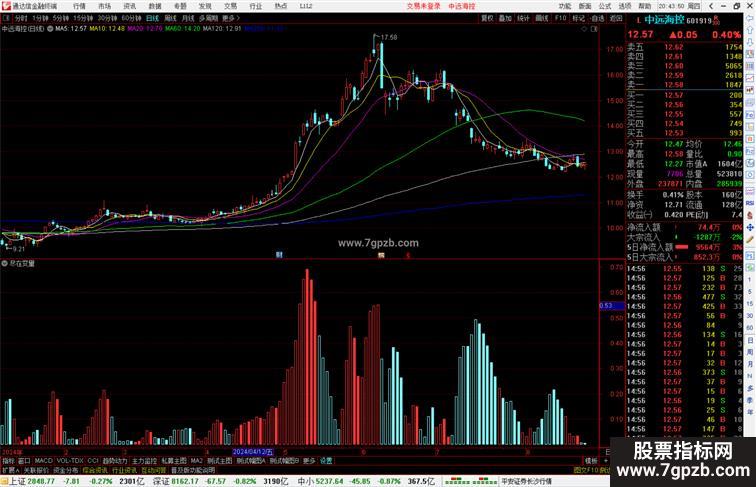Screen dimensions: 756x487
Task: Open the 行情 menu
Action: click(x=79, y=6)
